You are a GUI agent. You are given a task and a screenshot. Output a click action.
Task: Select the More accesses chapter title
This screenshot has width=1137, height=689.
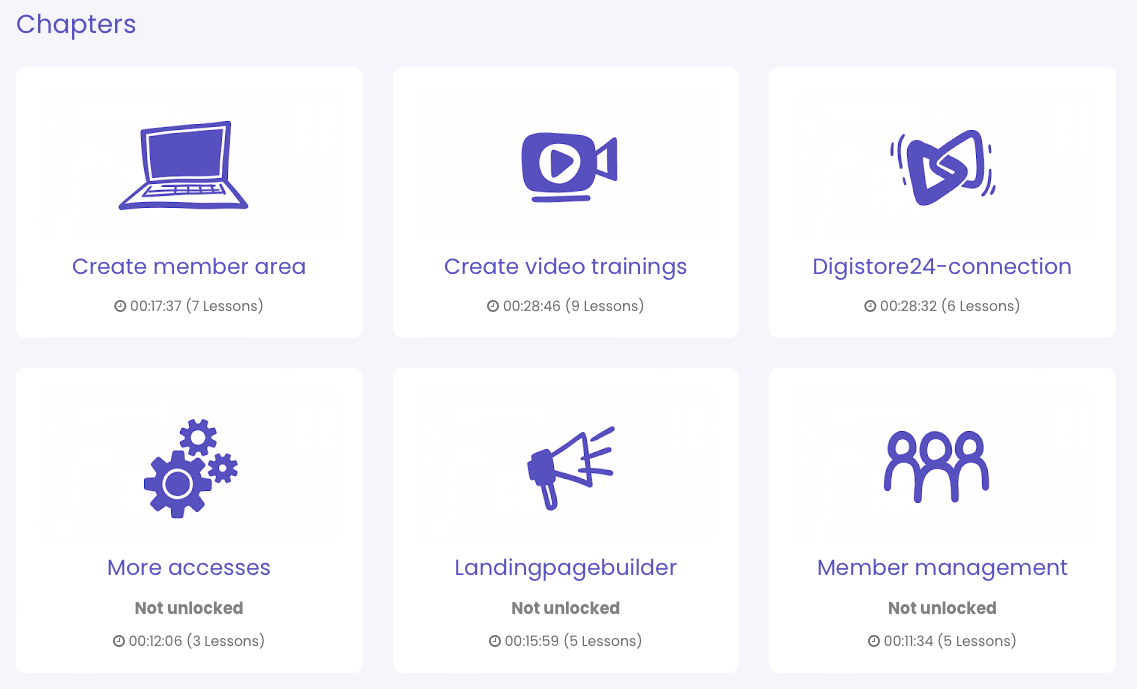(x=189, y=568)
